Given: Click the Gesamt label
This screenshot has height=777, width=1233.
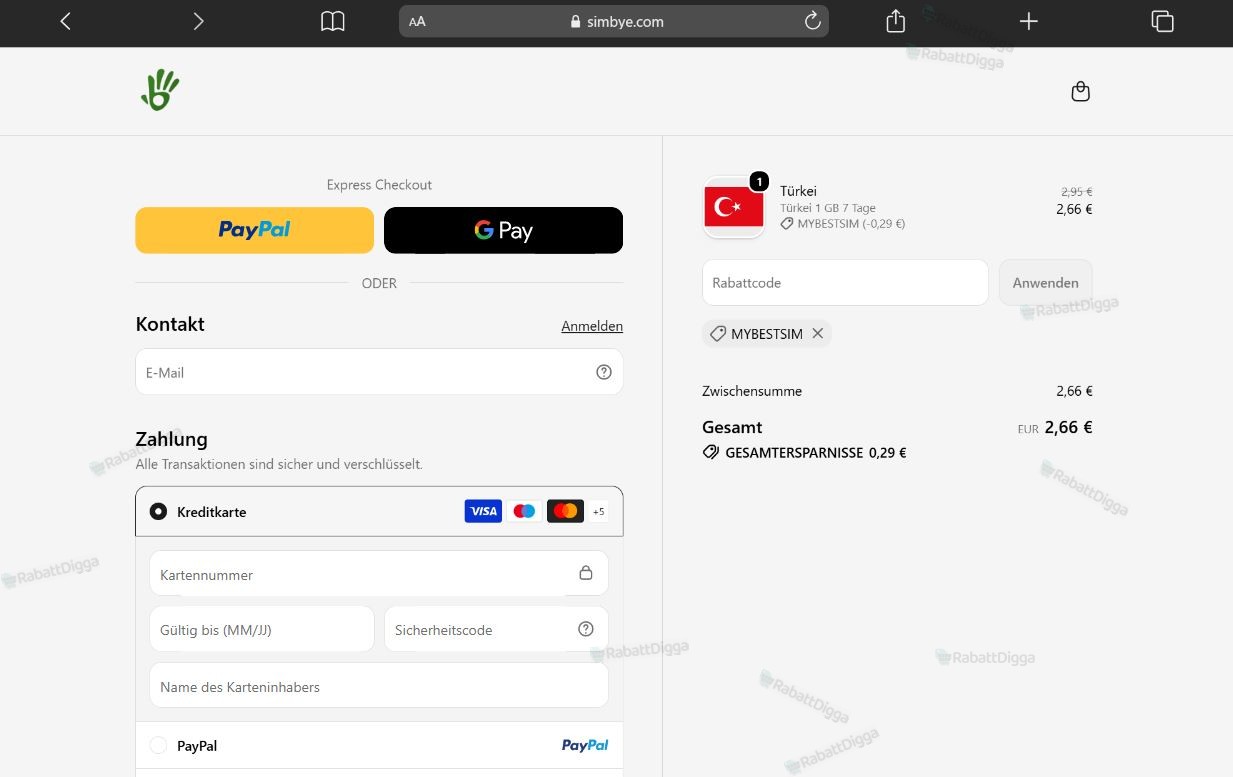Looking at the screenshot, I should 732,427.
